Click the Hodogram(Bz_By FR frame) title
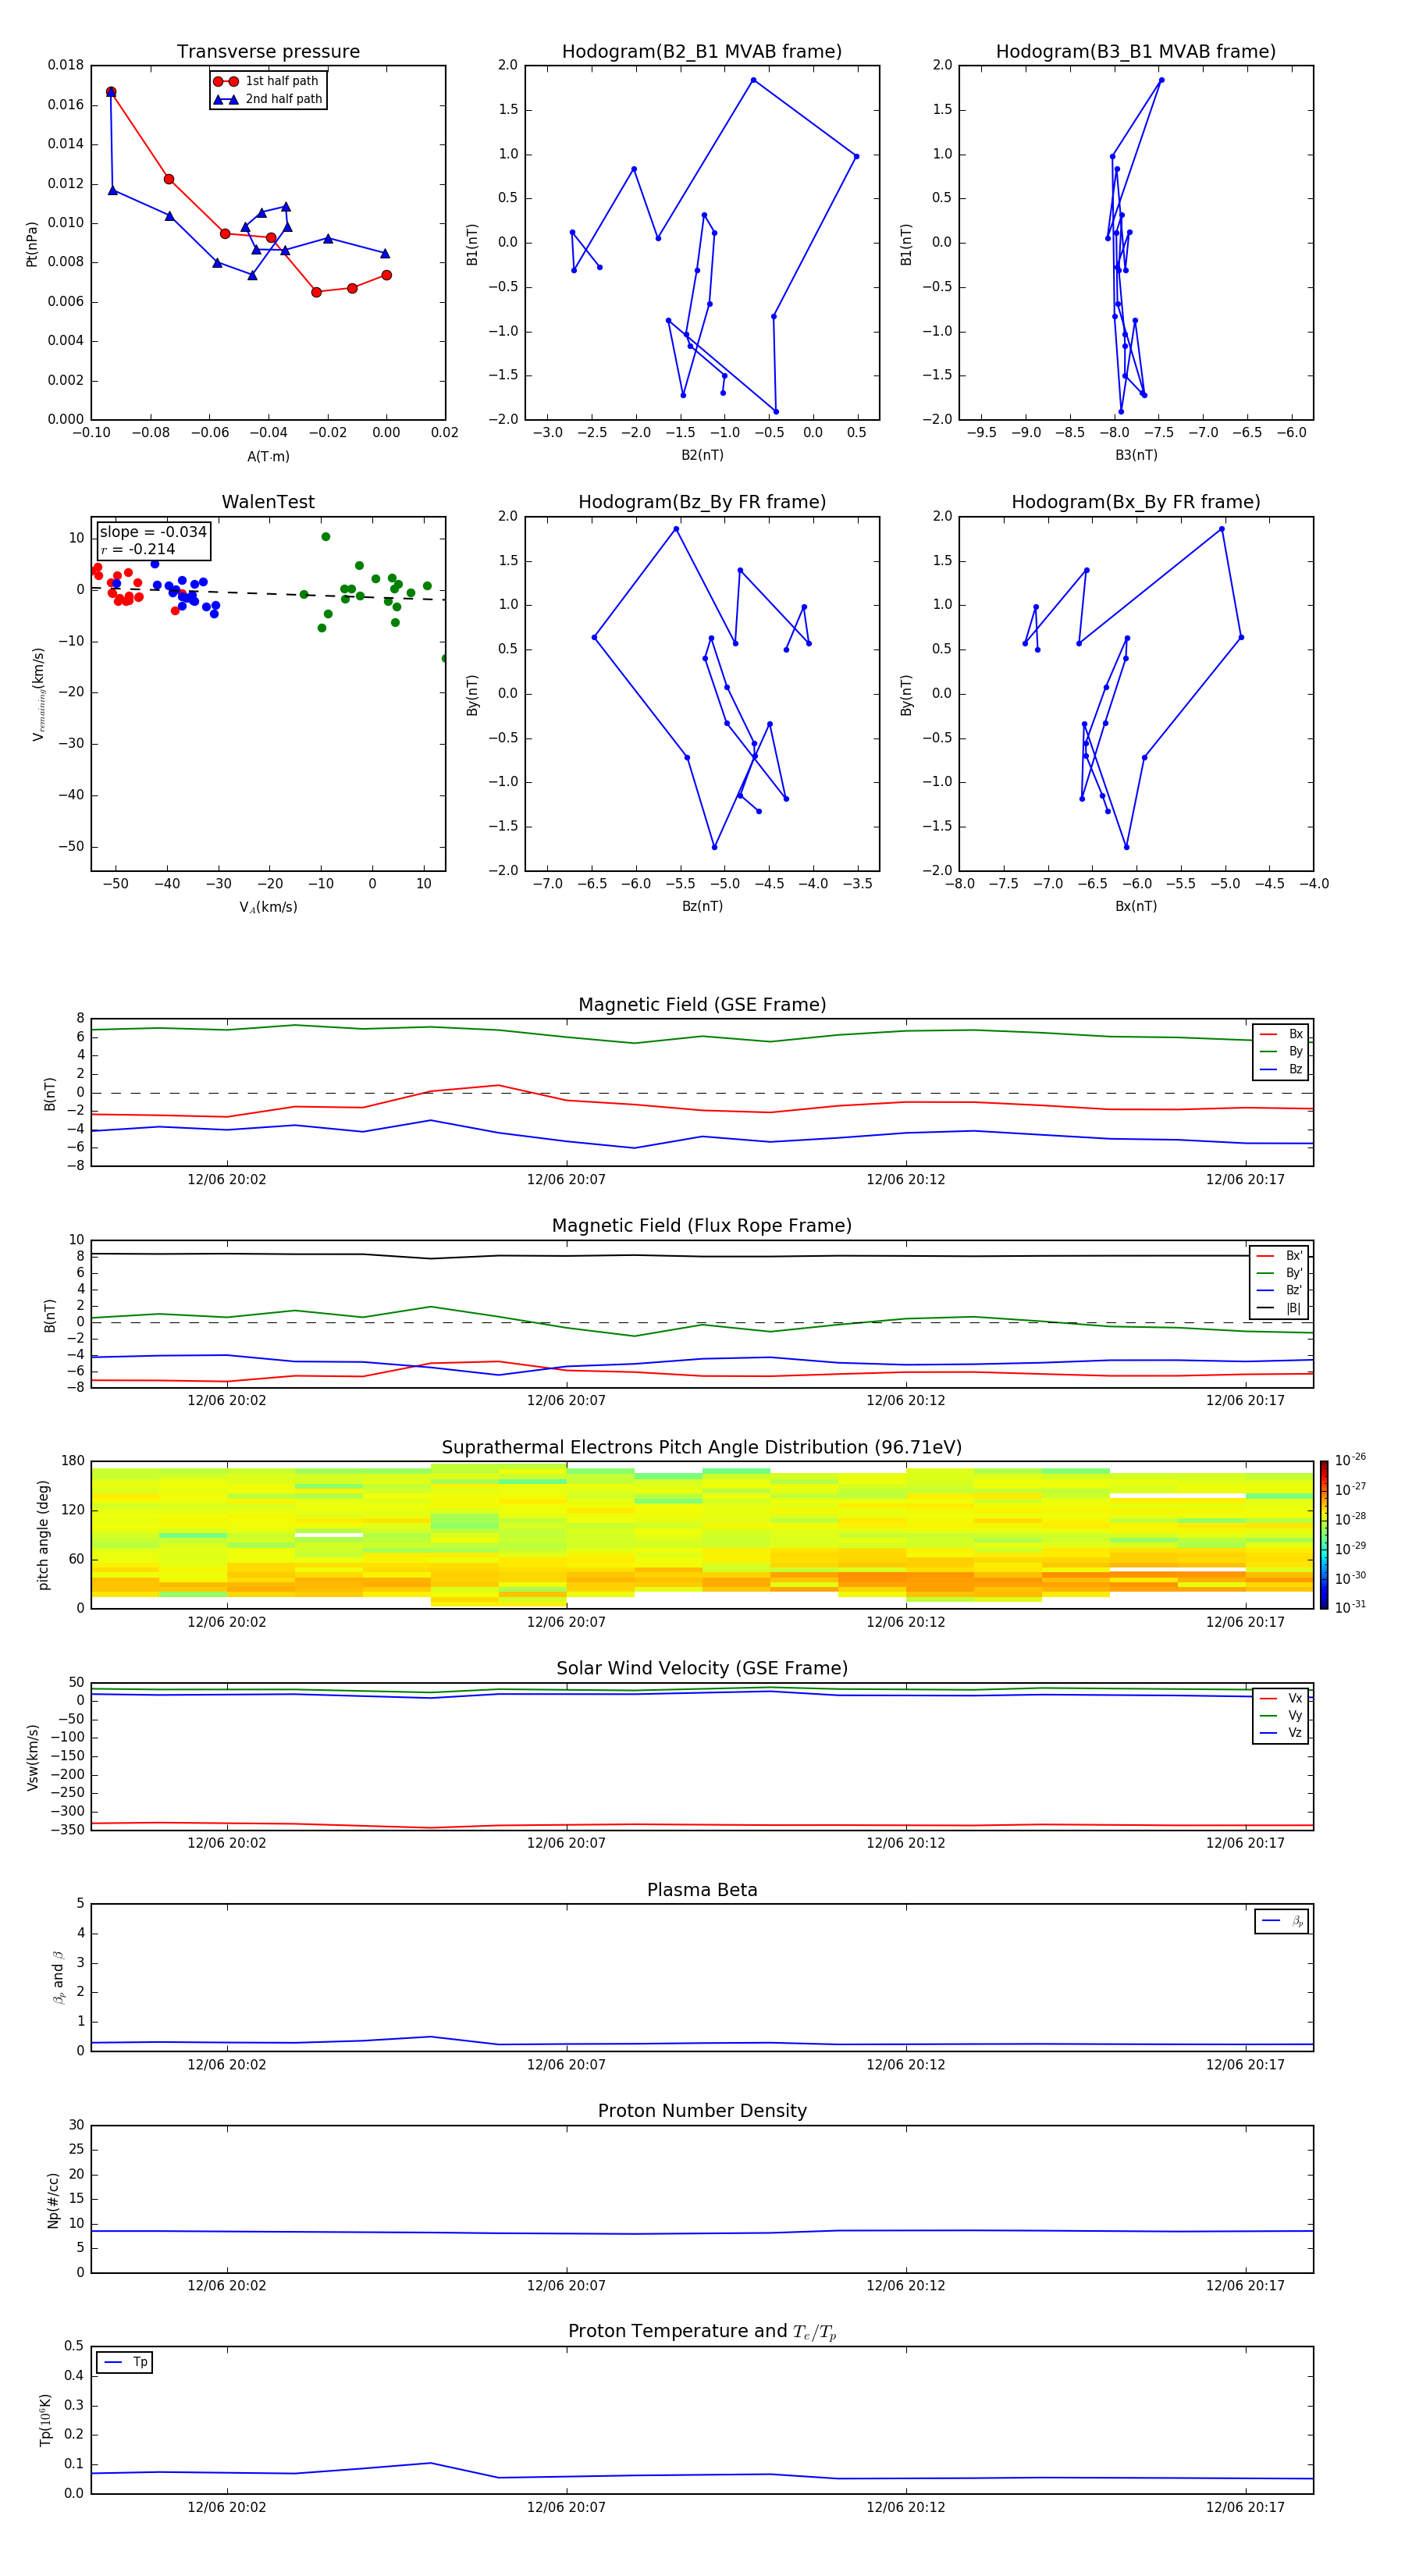 [x=702, y=502]
